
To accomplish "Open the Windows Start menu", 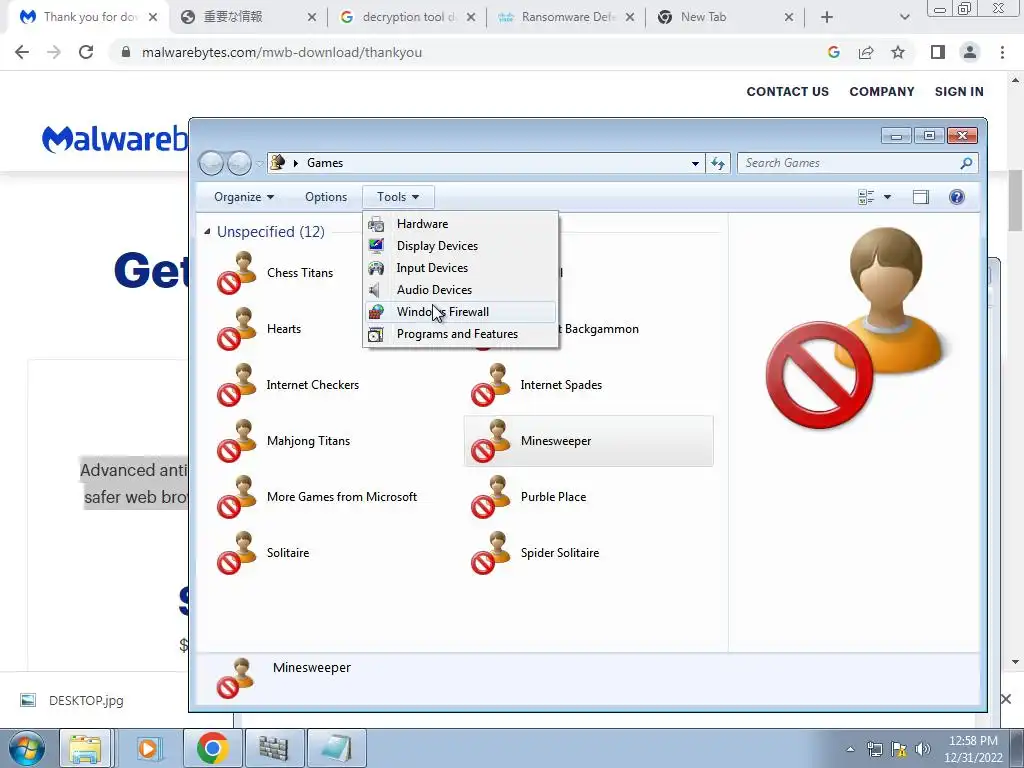I will [26, 748].
